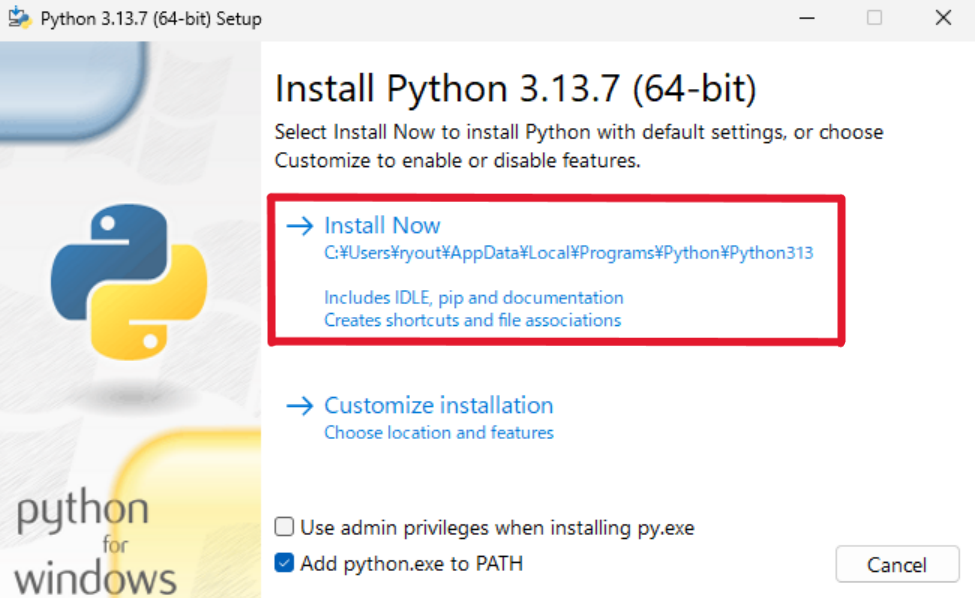Viewport: 975px width, 598px height.
Task: Click the "Install Python 3.13.7 (64-bit)" heading
Action: click(x=515, y=89)
